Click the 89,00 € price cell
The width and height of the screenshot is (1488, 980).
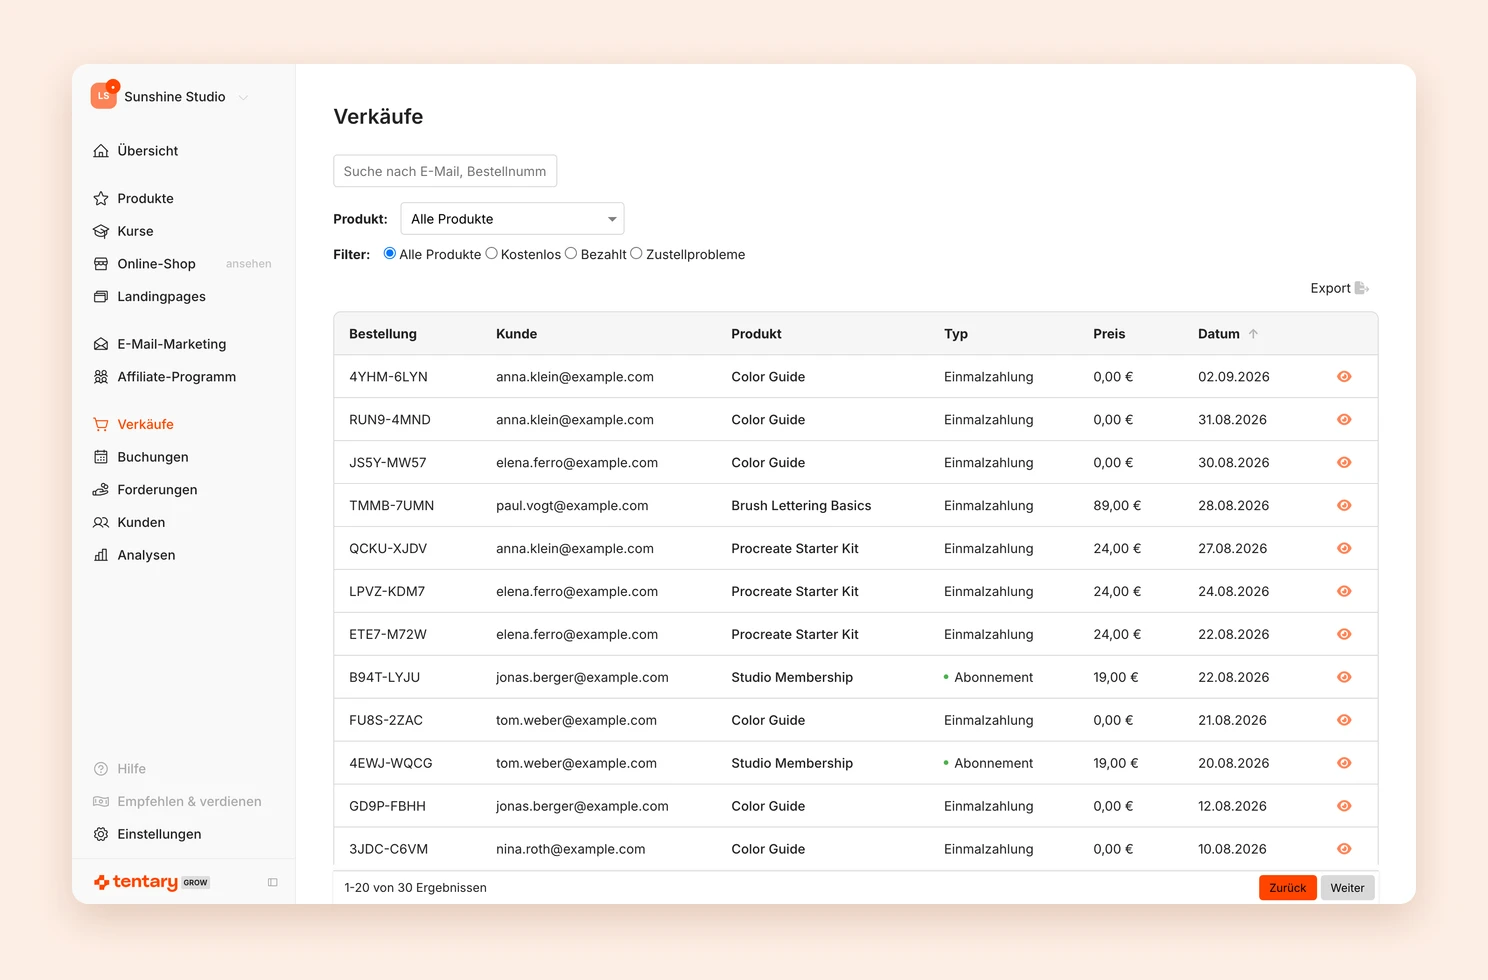point(1117,506)
